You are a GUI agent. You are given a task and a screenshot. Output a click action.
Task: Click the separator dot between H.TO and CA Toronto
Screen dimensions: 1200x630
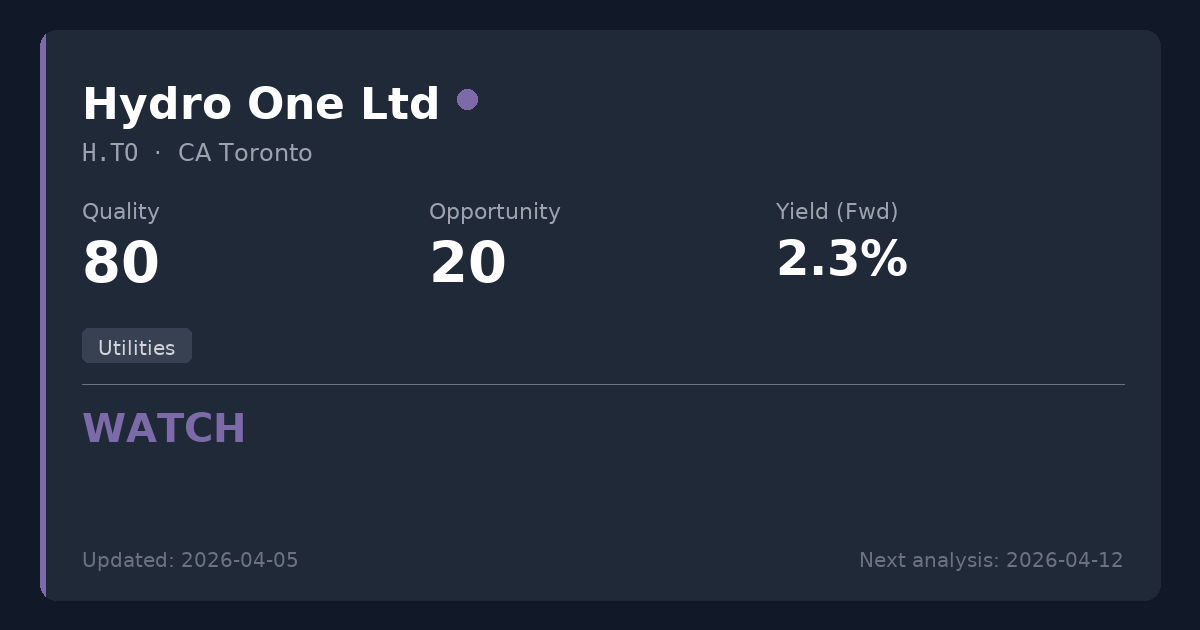(158, 153)
